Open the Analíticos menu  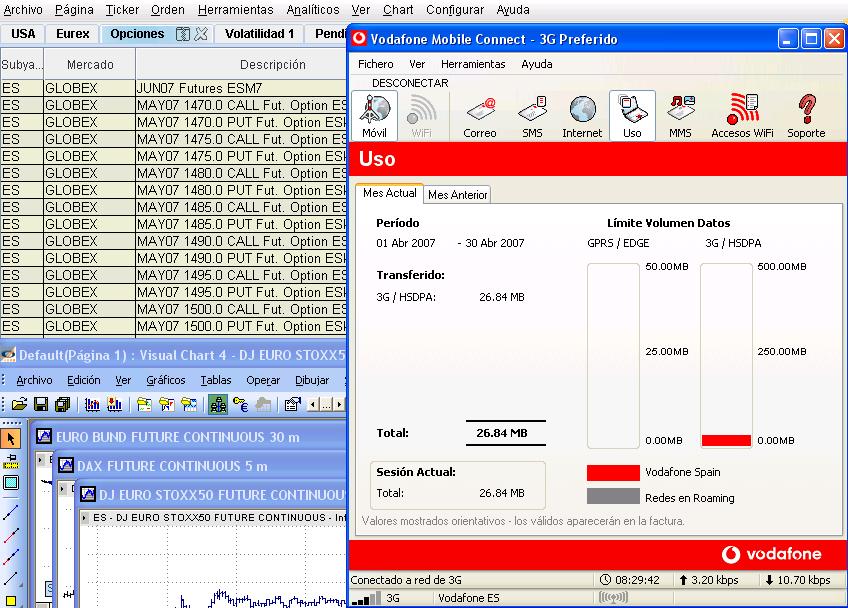click(x=312, y=9)
